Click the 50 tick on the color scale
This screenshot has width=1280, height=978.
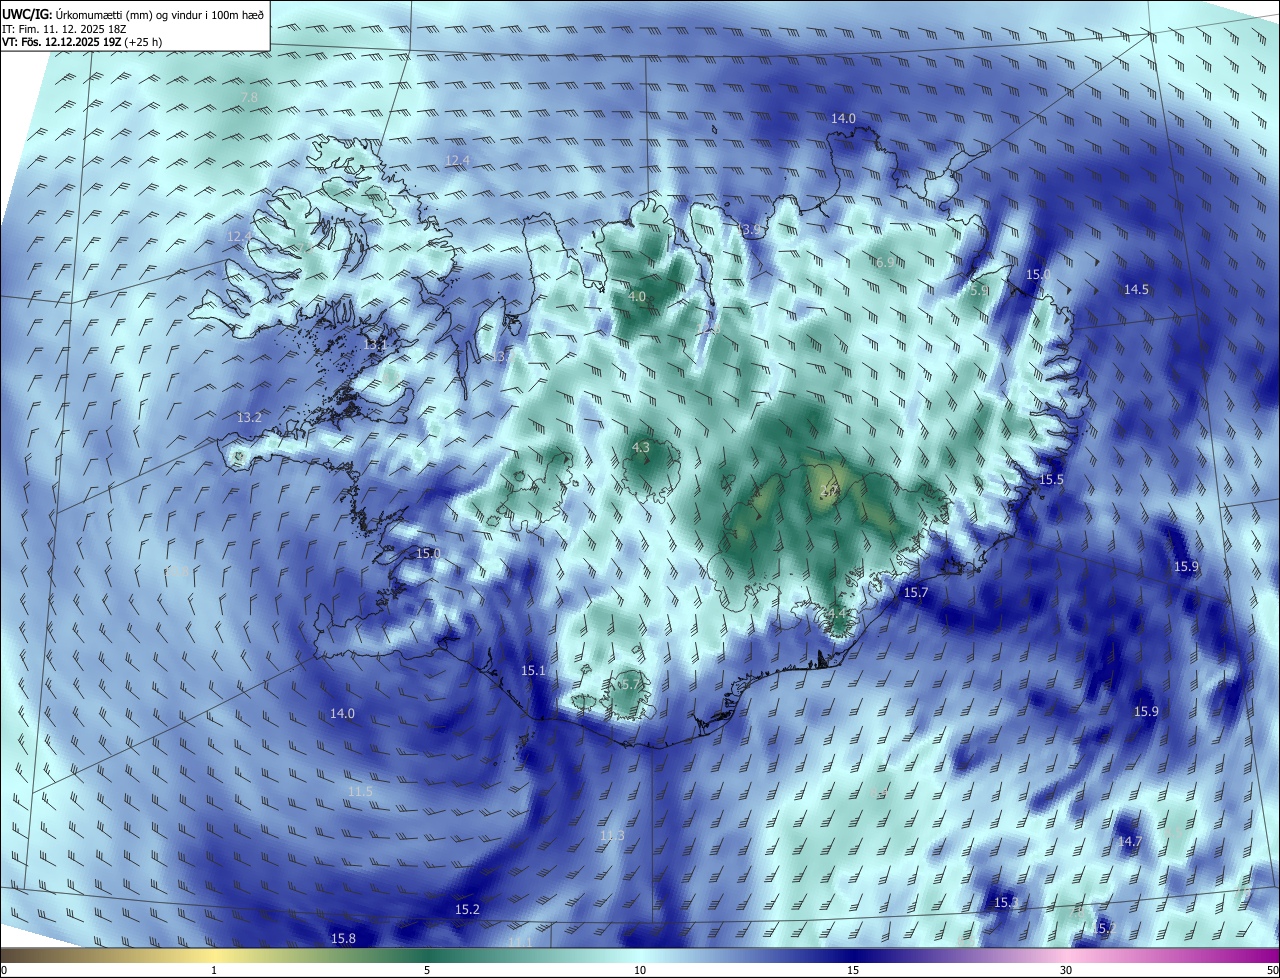click(x=1272, y=970)
